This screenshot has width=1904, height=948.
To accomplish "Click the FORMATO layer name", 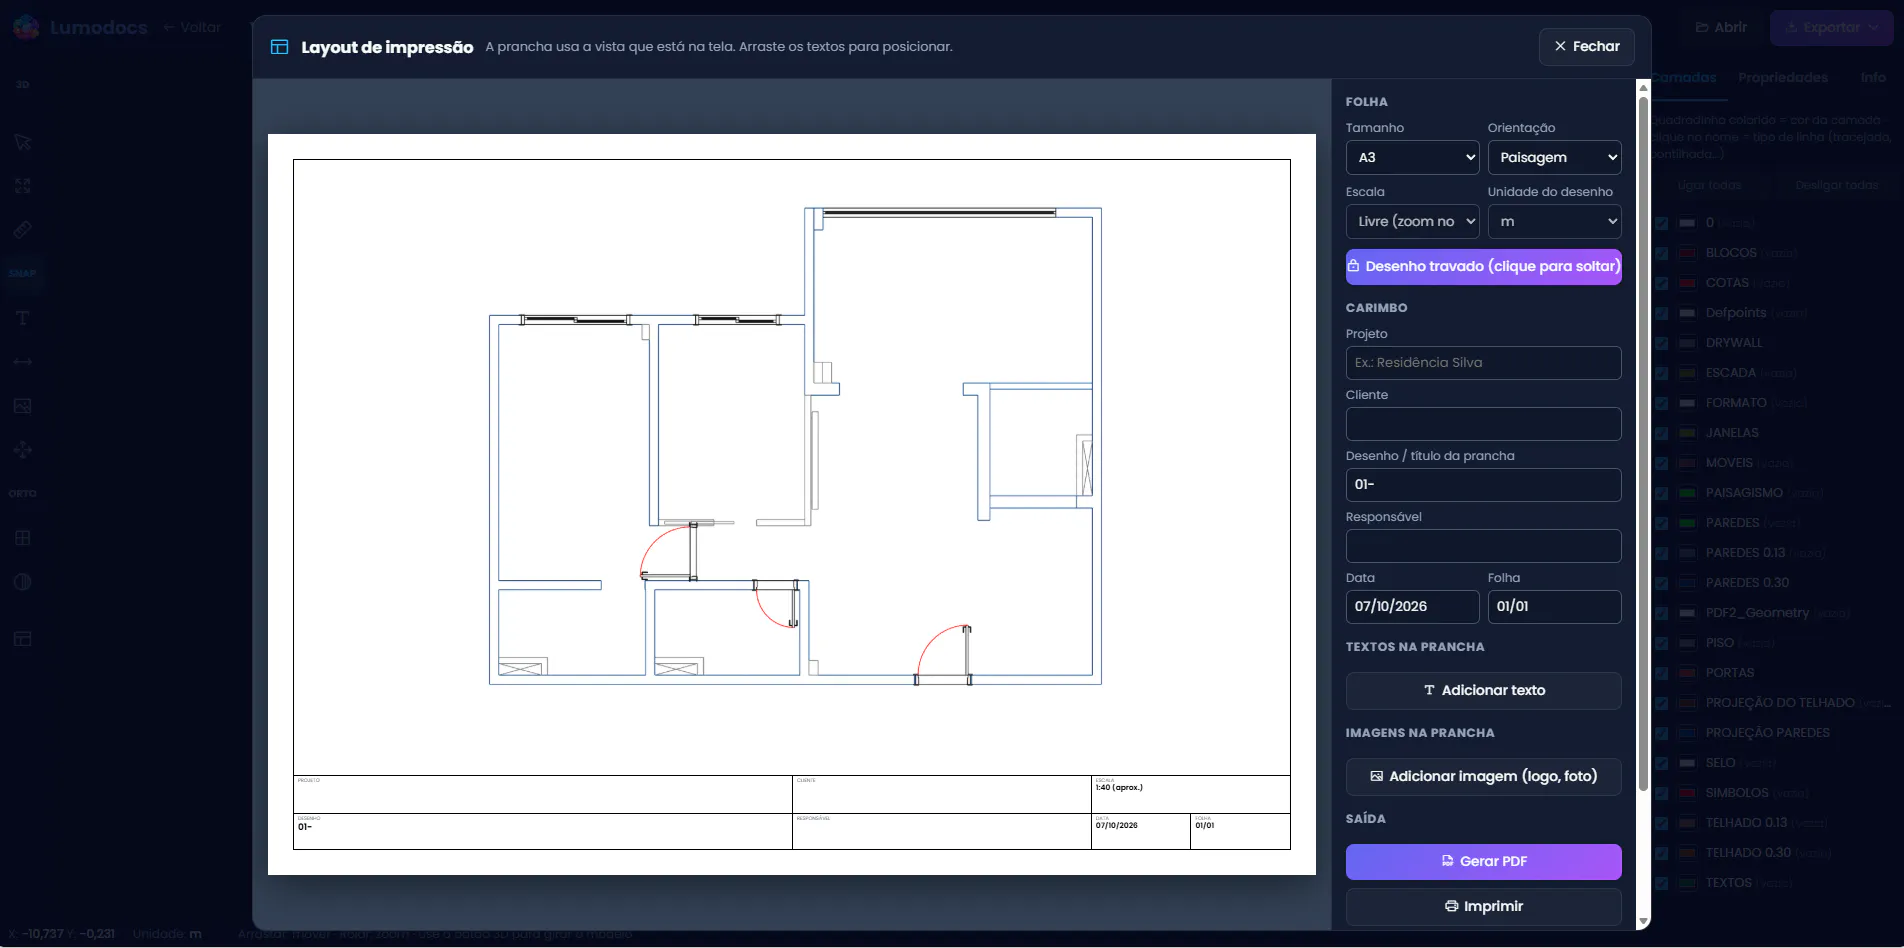I will click(x=1736, y=403).
